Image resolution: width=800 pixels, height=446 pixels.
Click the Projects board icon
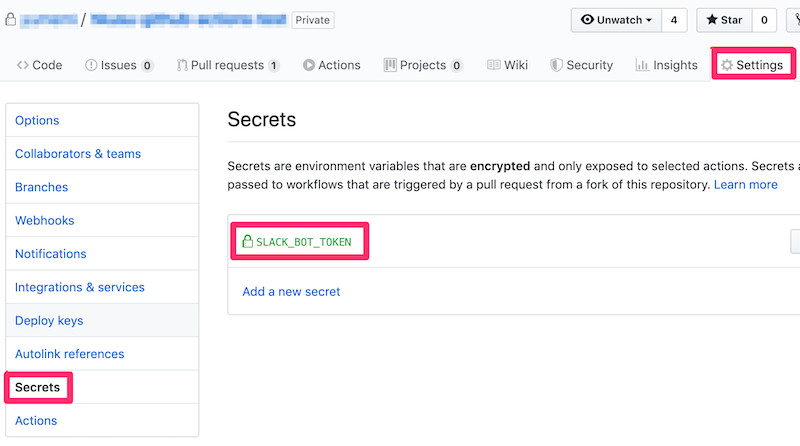pos(390,65)
